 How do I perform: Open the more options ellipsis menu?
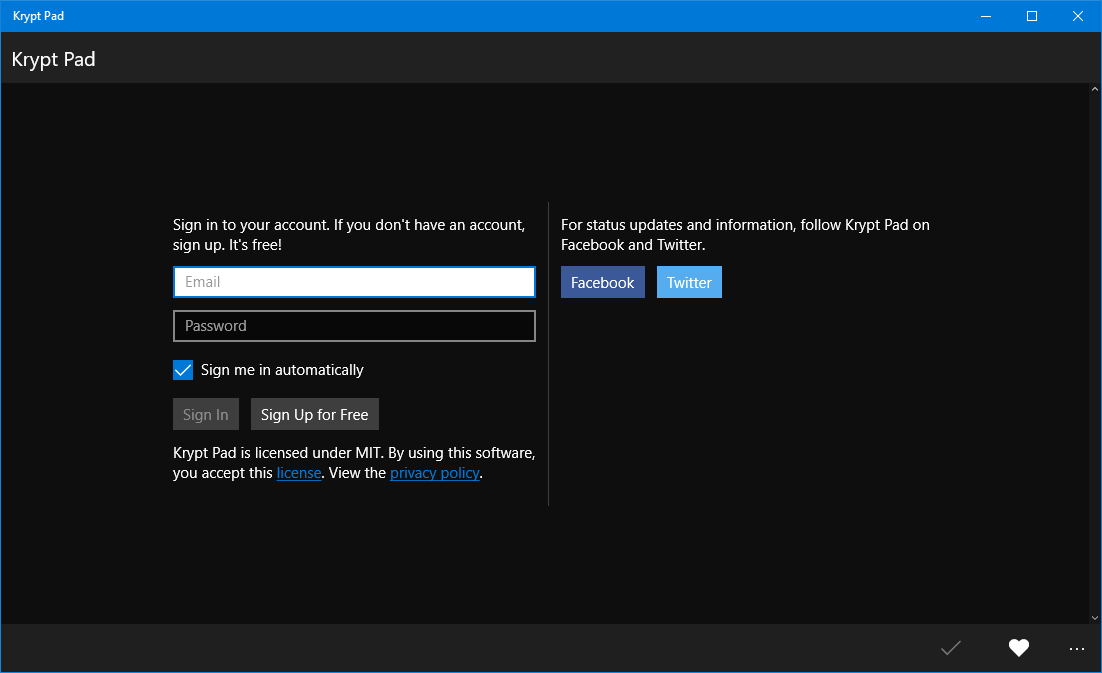coord(1077,649)
